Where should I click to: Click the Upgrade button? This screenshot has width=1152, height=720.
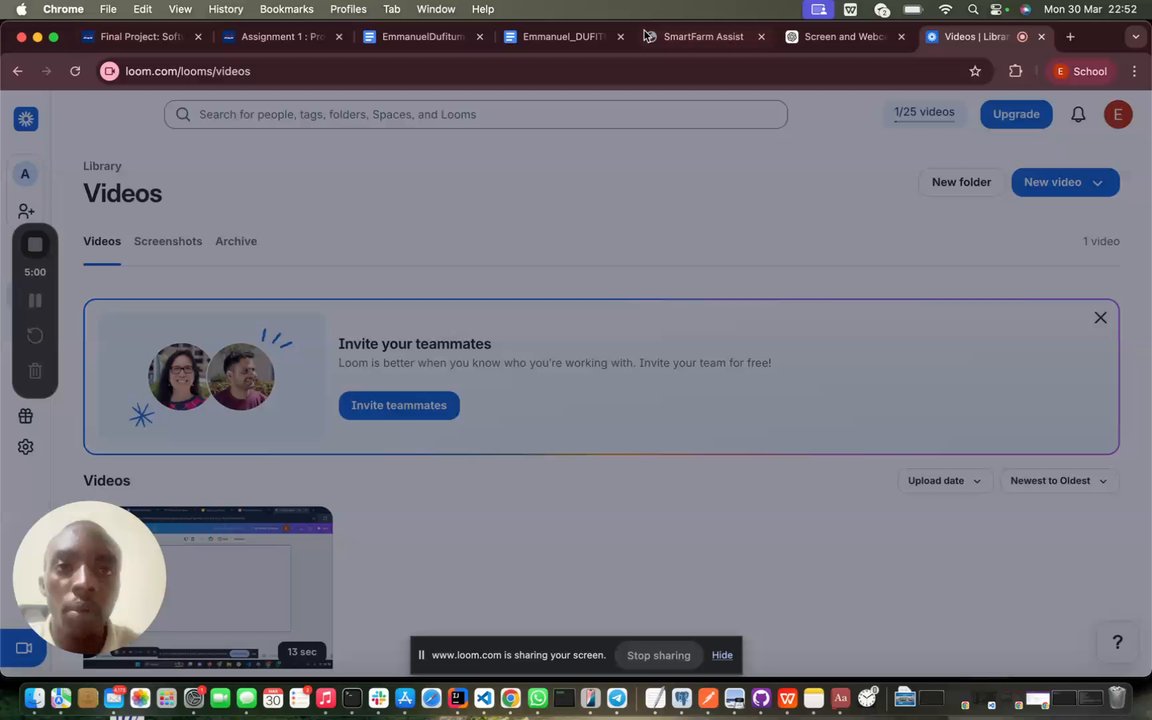[x=1016, y=115]
